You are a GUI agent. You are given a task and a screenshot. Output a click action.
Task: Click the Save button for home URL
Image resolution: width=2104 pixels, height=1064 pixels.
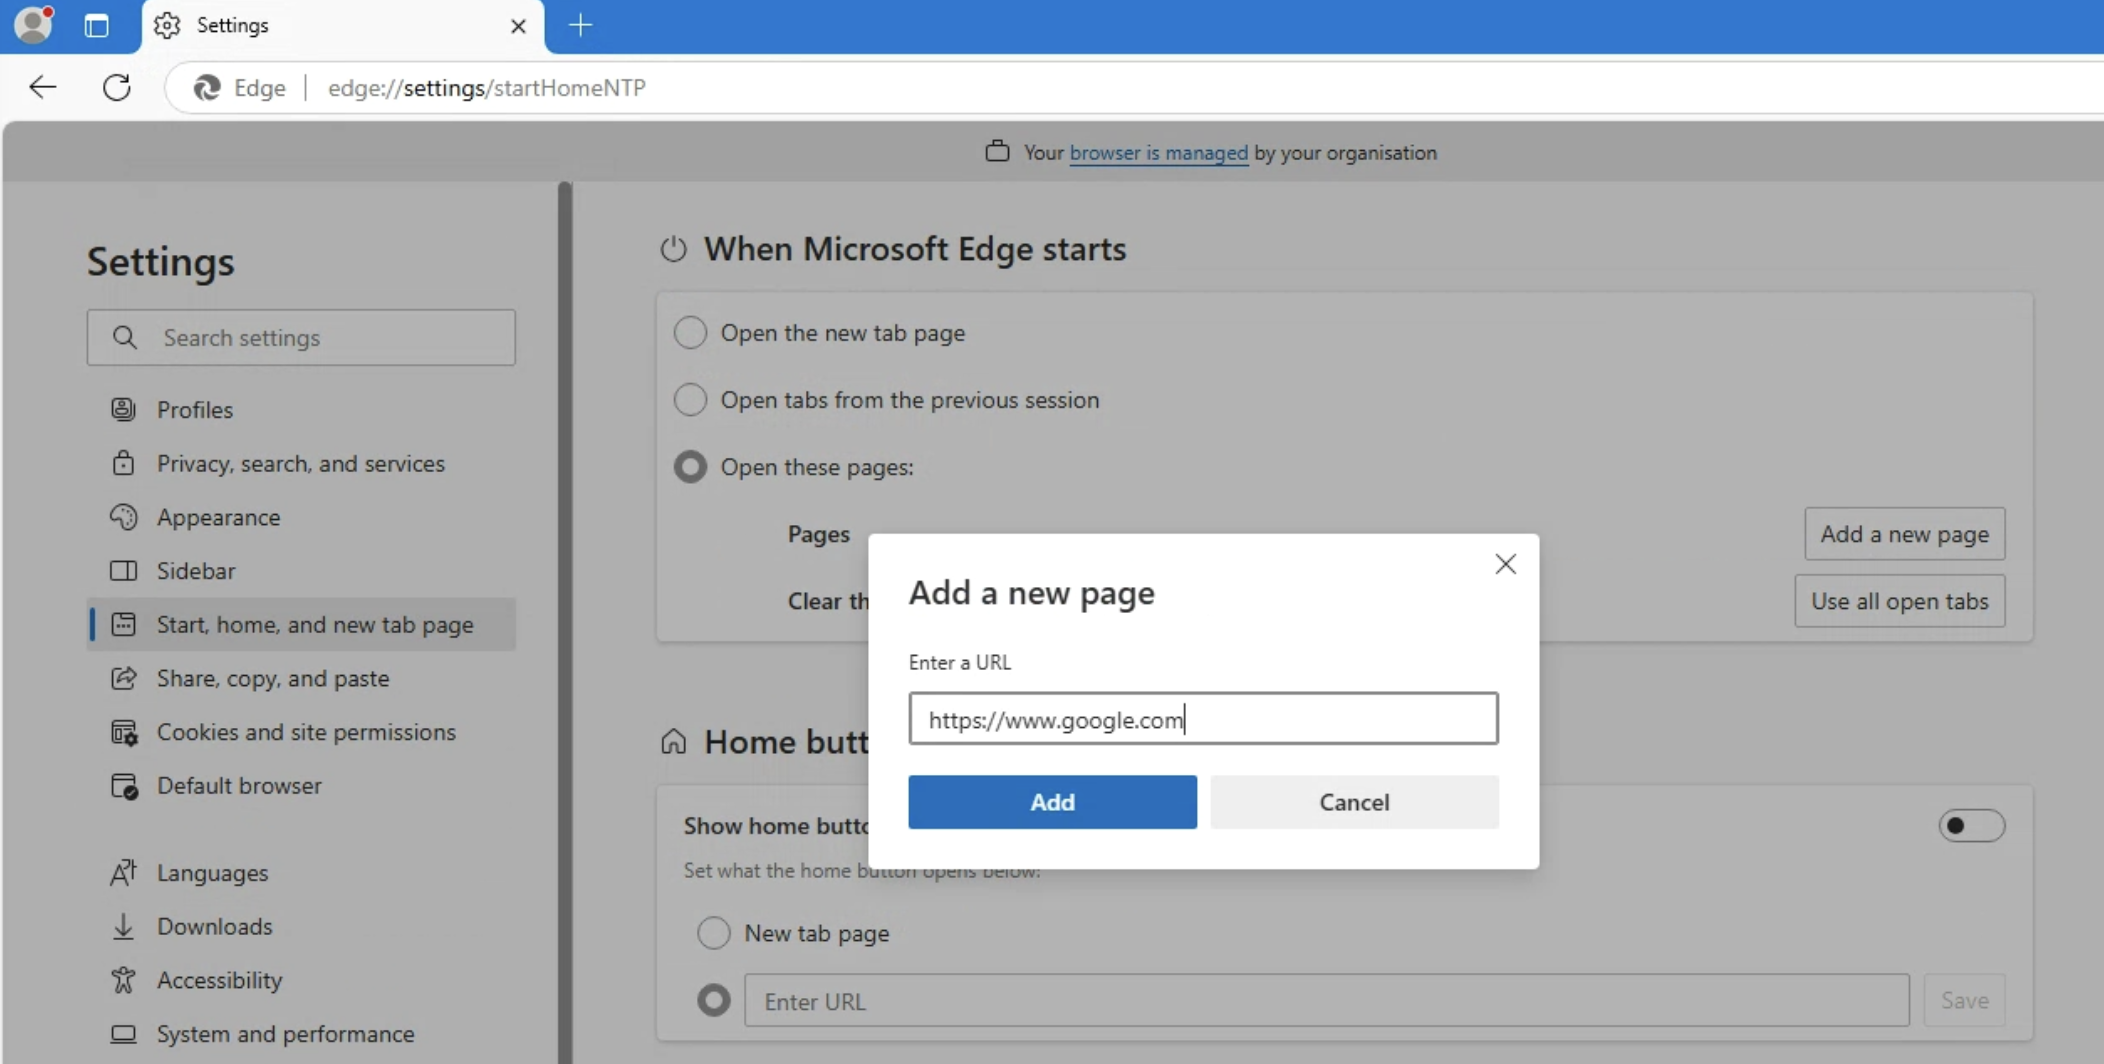[x=1964, y=1001]
